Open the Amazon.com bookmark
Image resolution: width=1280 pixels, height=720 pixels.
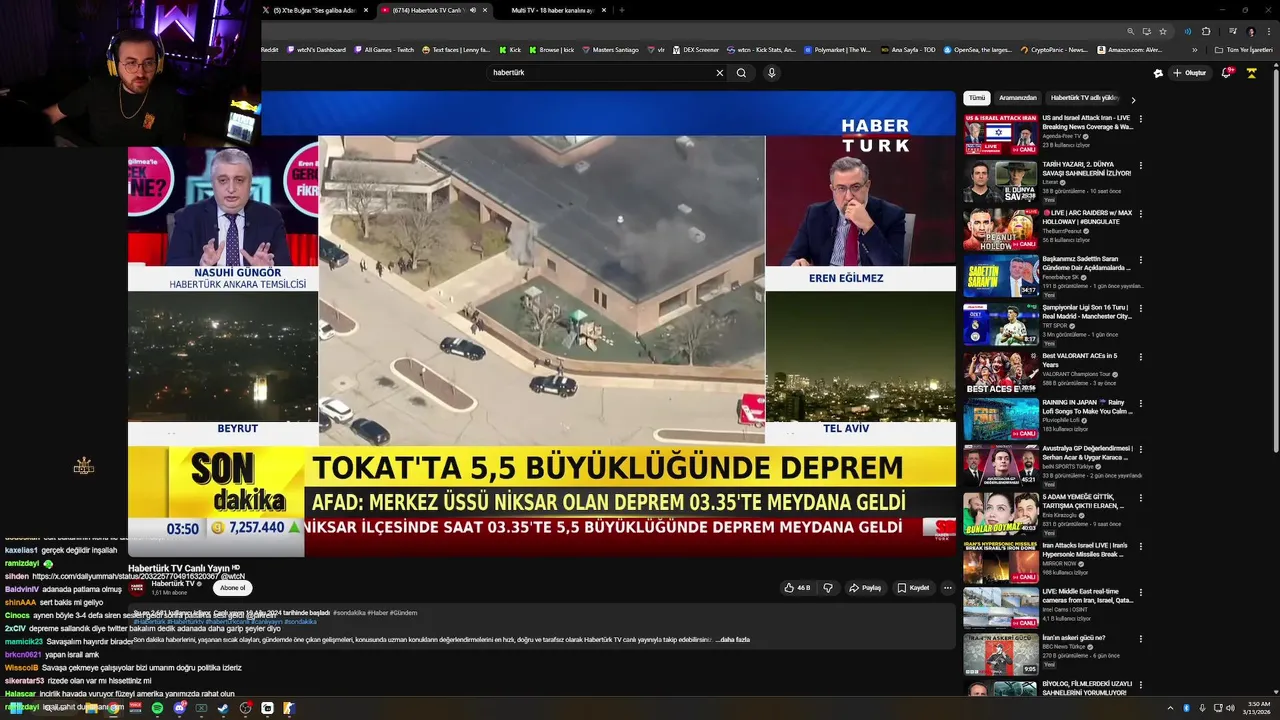(1130, 50)
